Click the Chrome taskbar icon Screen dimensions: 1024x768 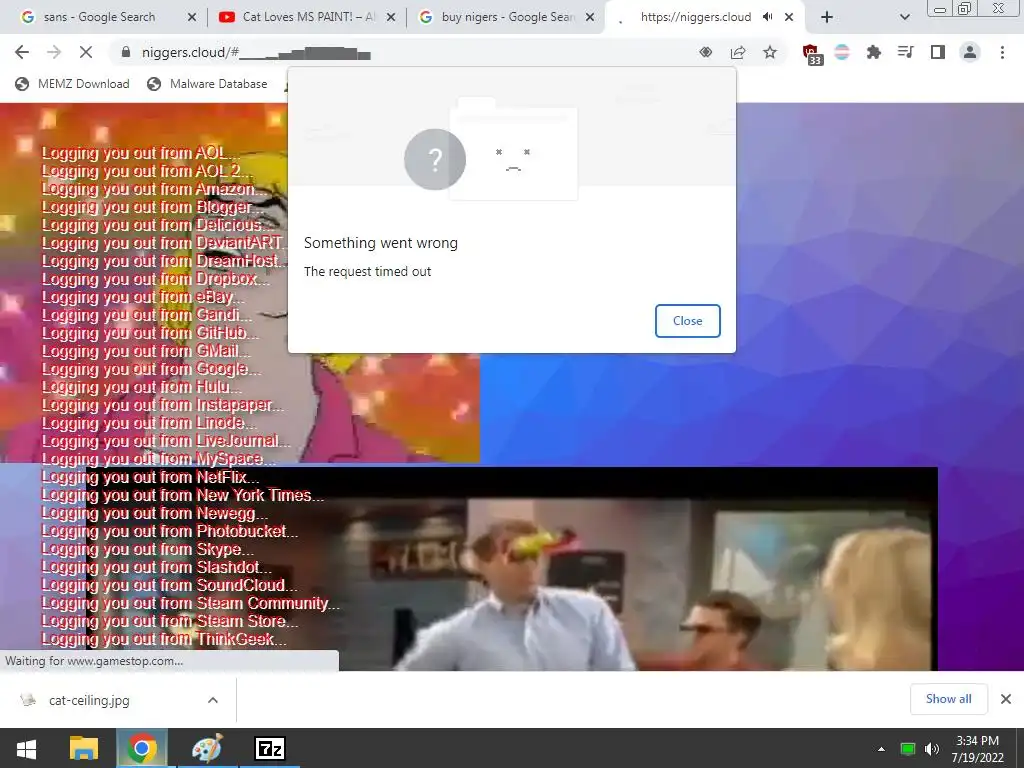[142, 748]
